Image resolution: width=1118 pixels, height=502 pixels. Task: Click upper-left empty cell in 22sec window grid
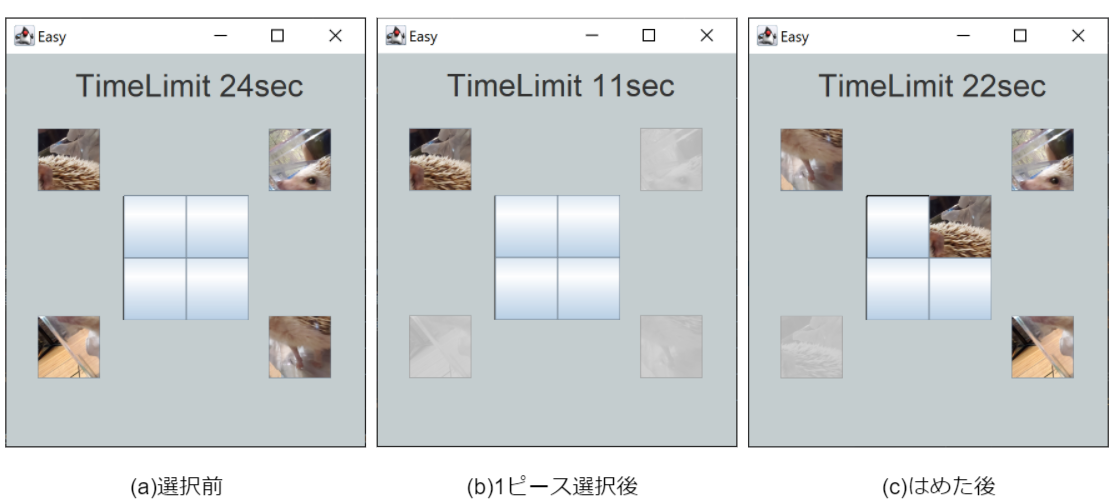898,226
